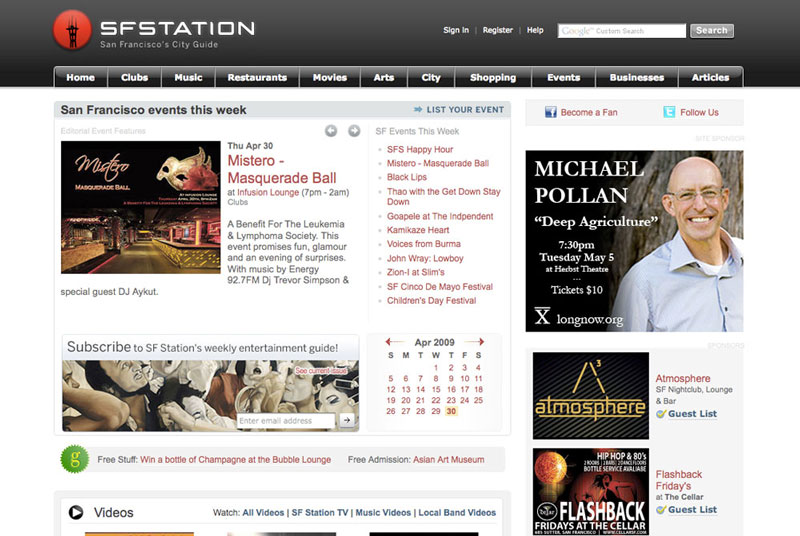Select April 30 on the calendar
The width and height of the screenshot is (800, 536).
coord(451,411)
